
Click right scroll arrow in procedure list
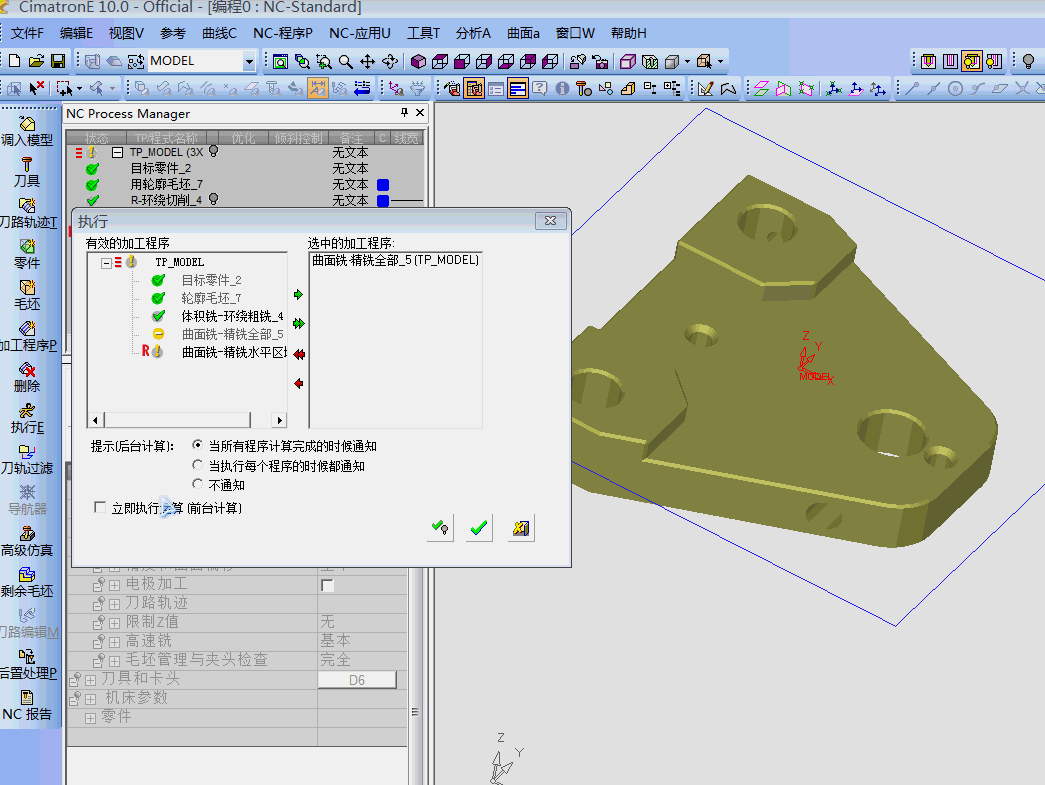click(279, 420)
